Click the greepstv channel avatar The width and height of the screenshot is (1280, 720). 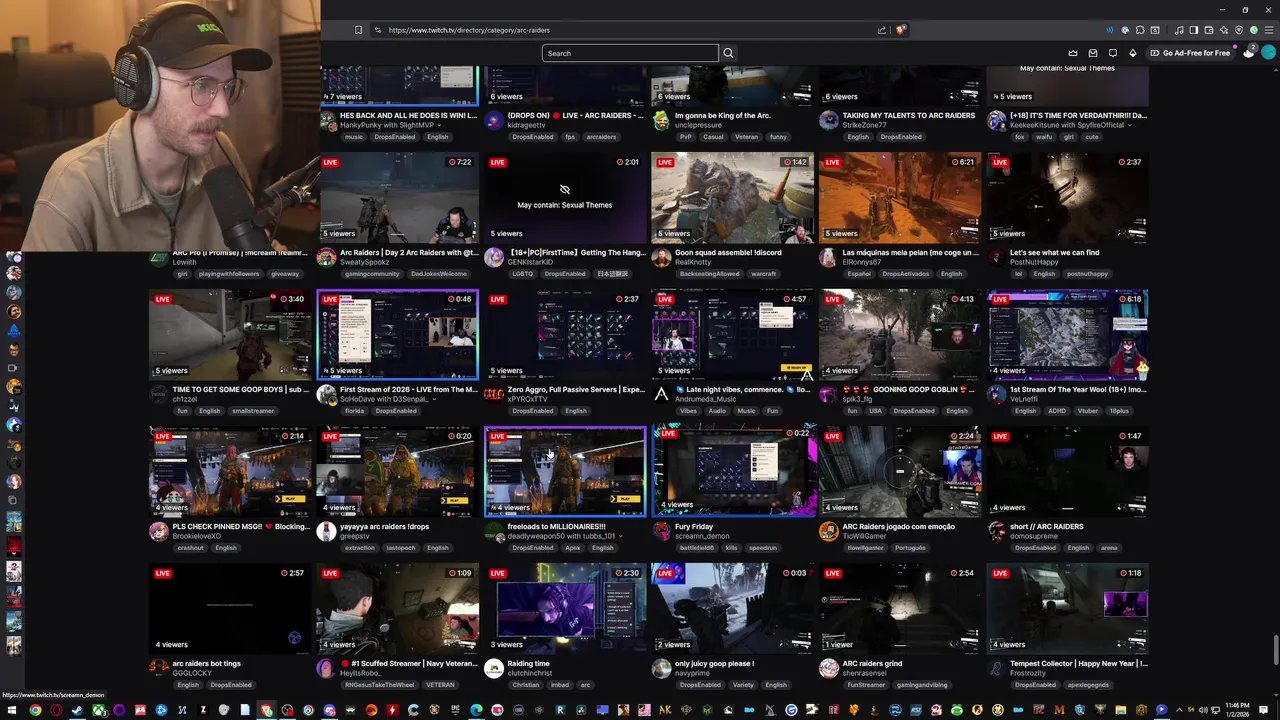(x=326, y=531)
